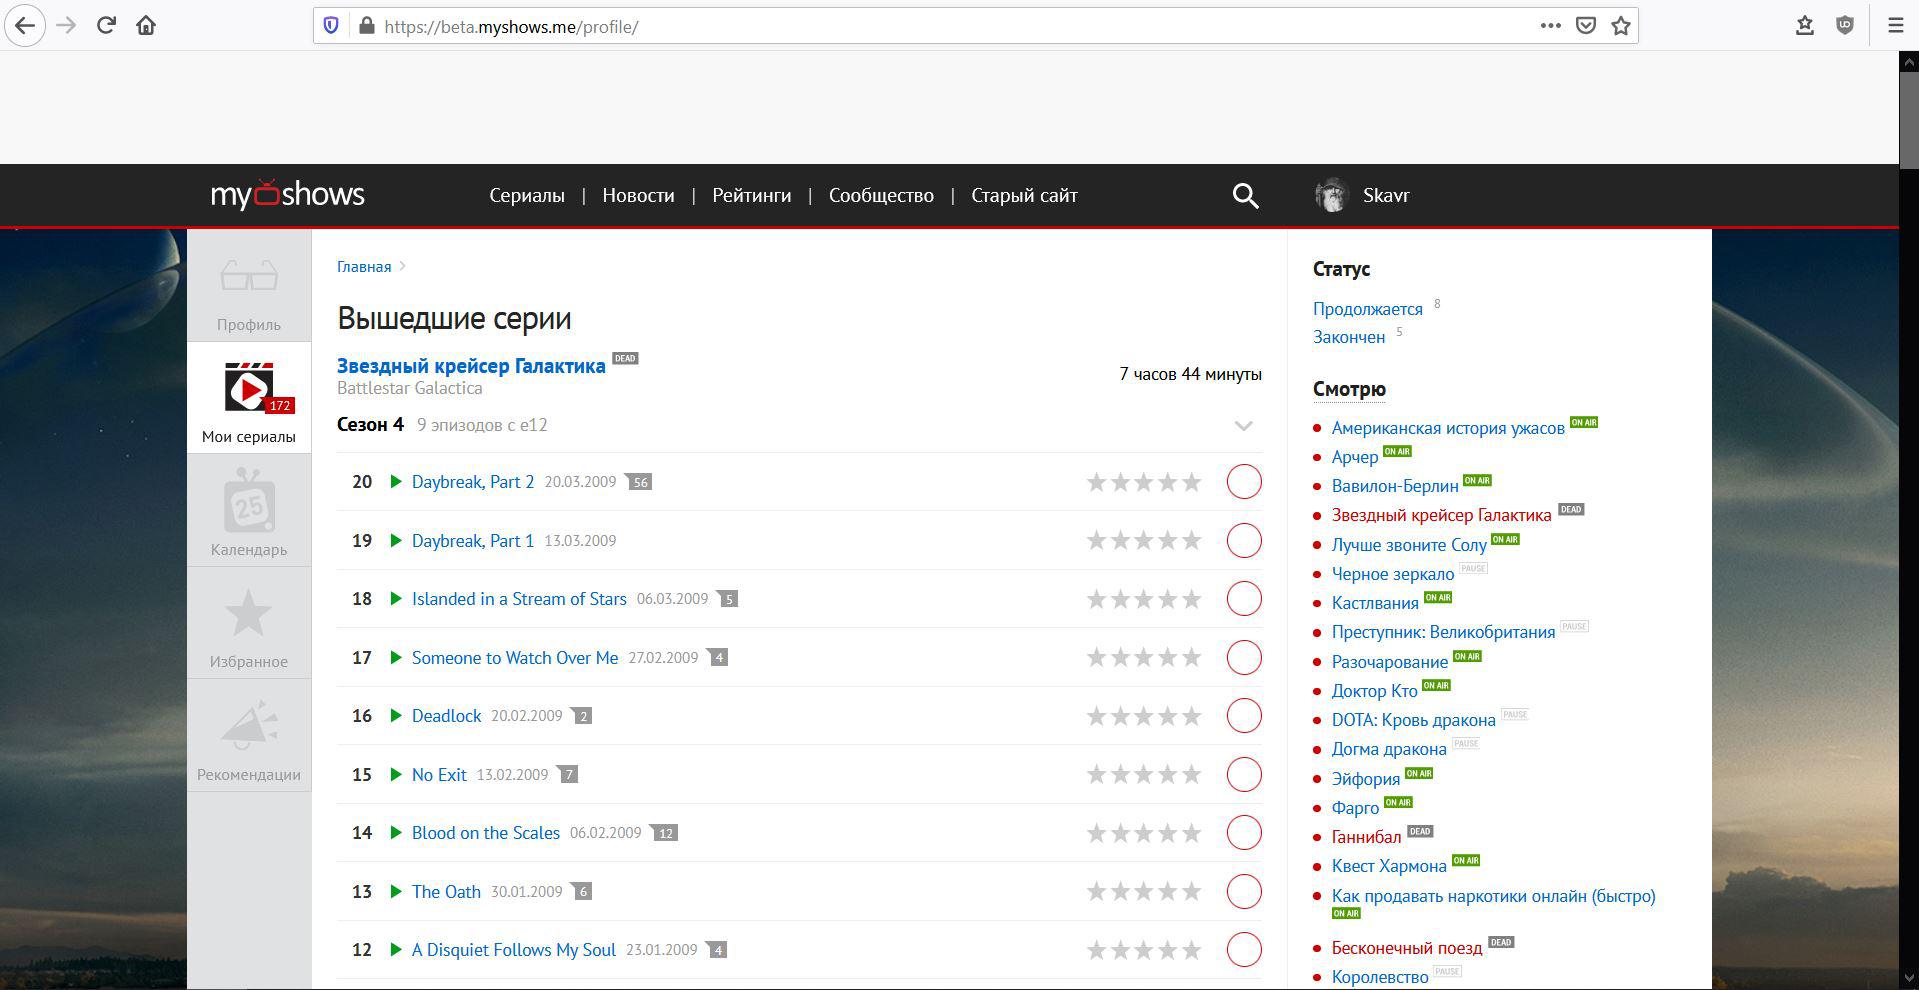This screenshot has height=990, width=1919.
Task: Open Черное зеркало show link
Action: point(1392,574)
